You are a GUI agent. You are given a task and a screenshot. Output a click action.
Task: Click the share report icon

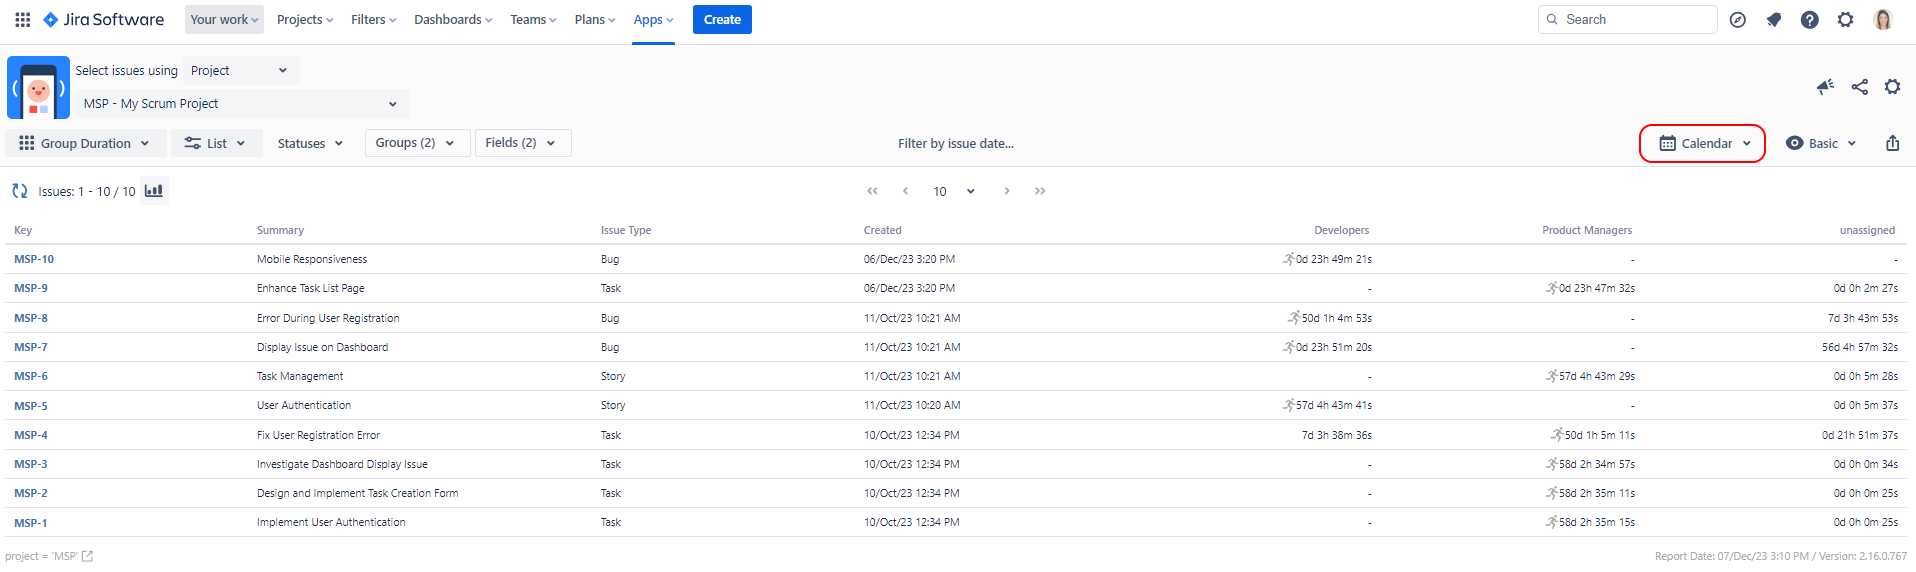(1859, 87)
